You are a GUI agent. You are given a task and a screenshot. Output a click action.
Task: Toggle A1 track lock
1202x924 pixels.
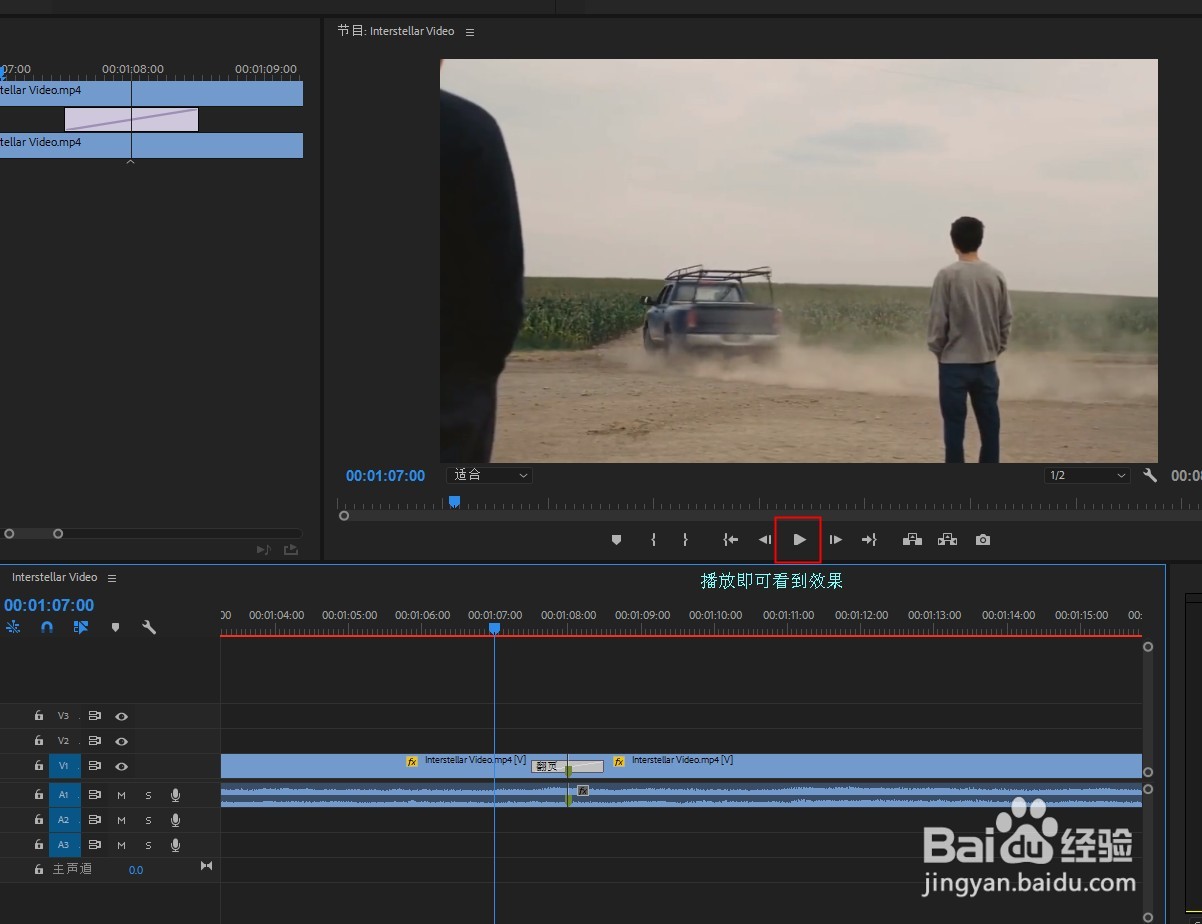39,795
